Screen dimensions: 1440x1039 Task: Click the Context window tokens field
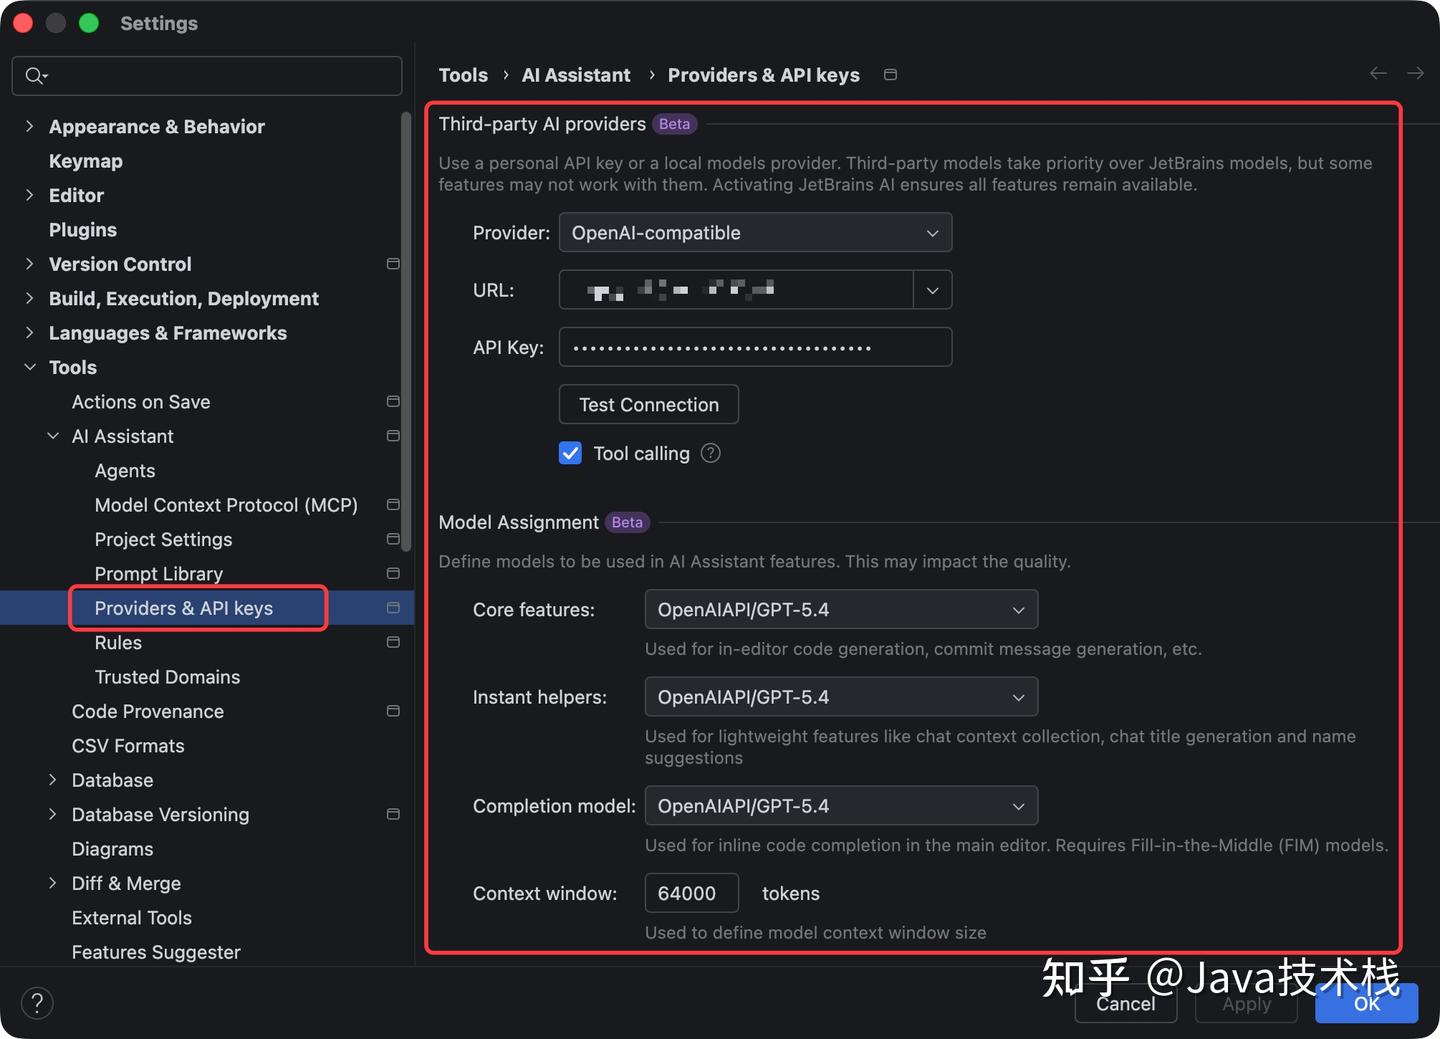692,893
